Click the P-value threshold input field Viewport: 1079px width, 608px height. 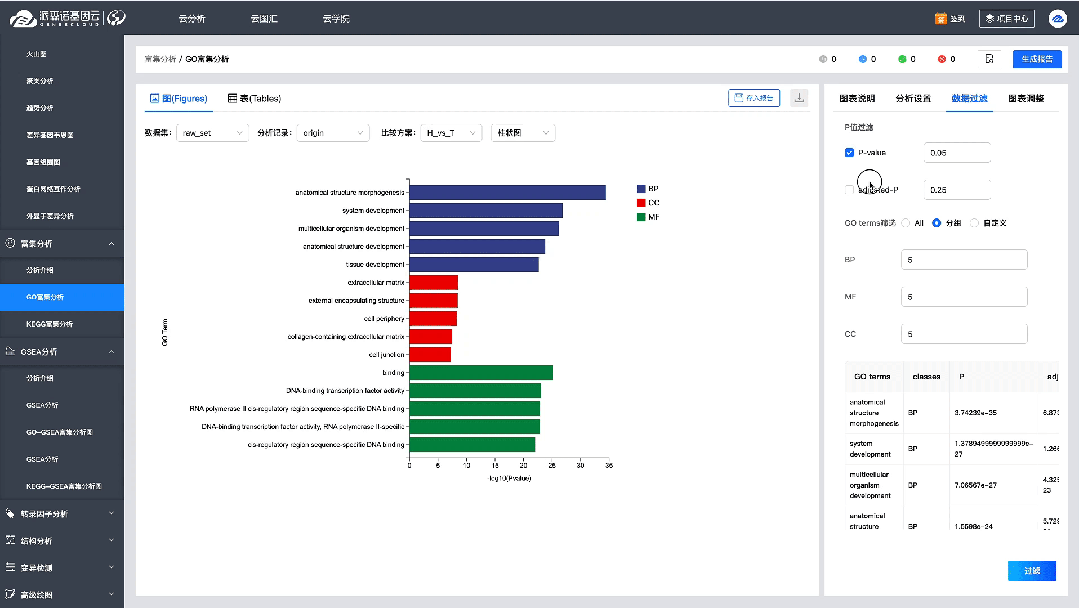(957, 153)
